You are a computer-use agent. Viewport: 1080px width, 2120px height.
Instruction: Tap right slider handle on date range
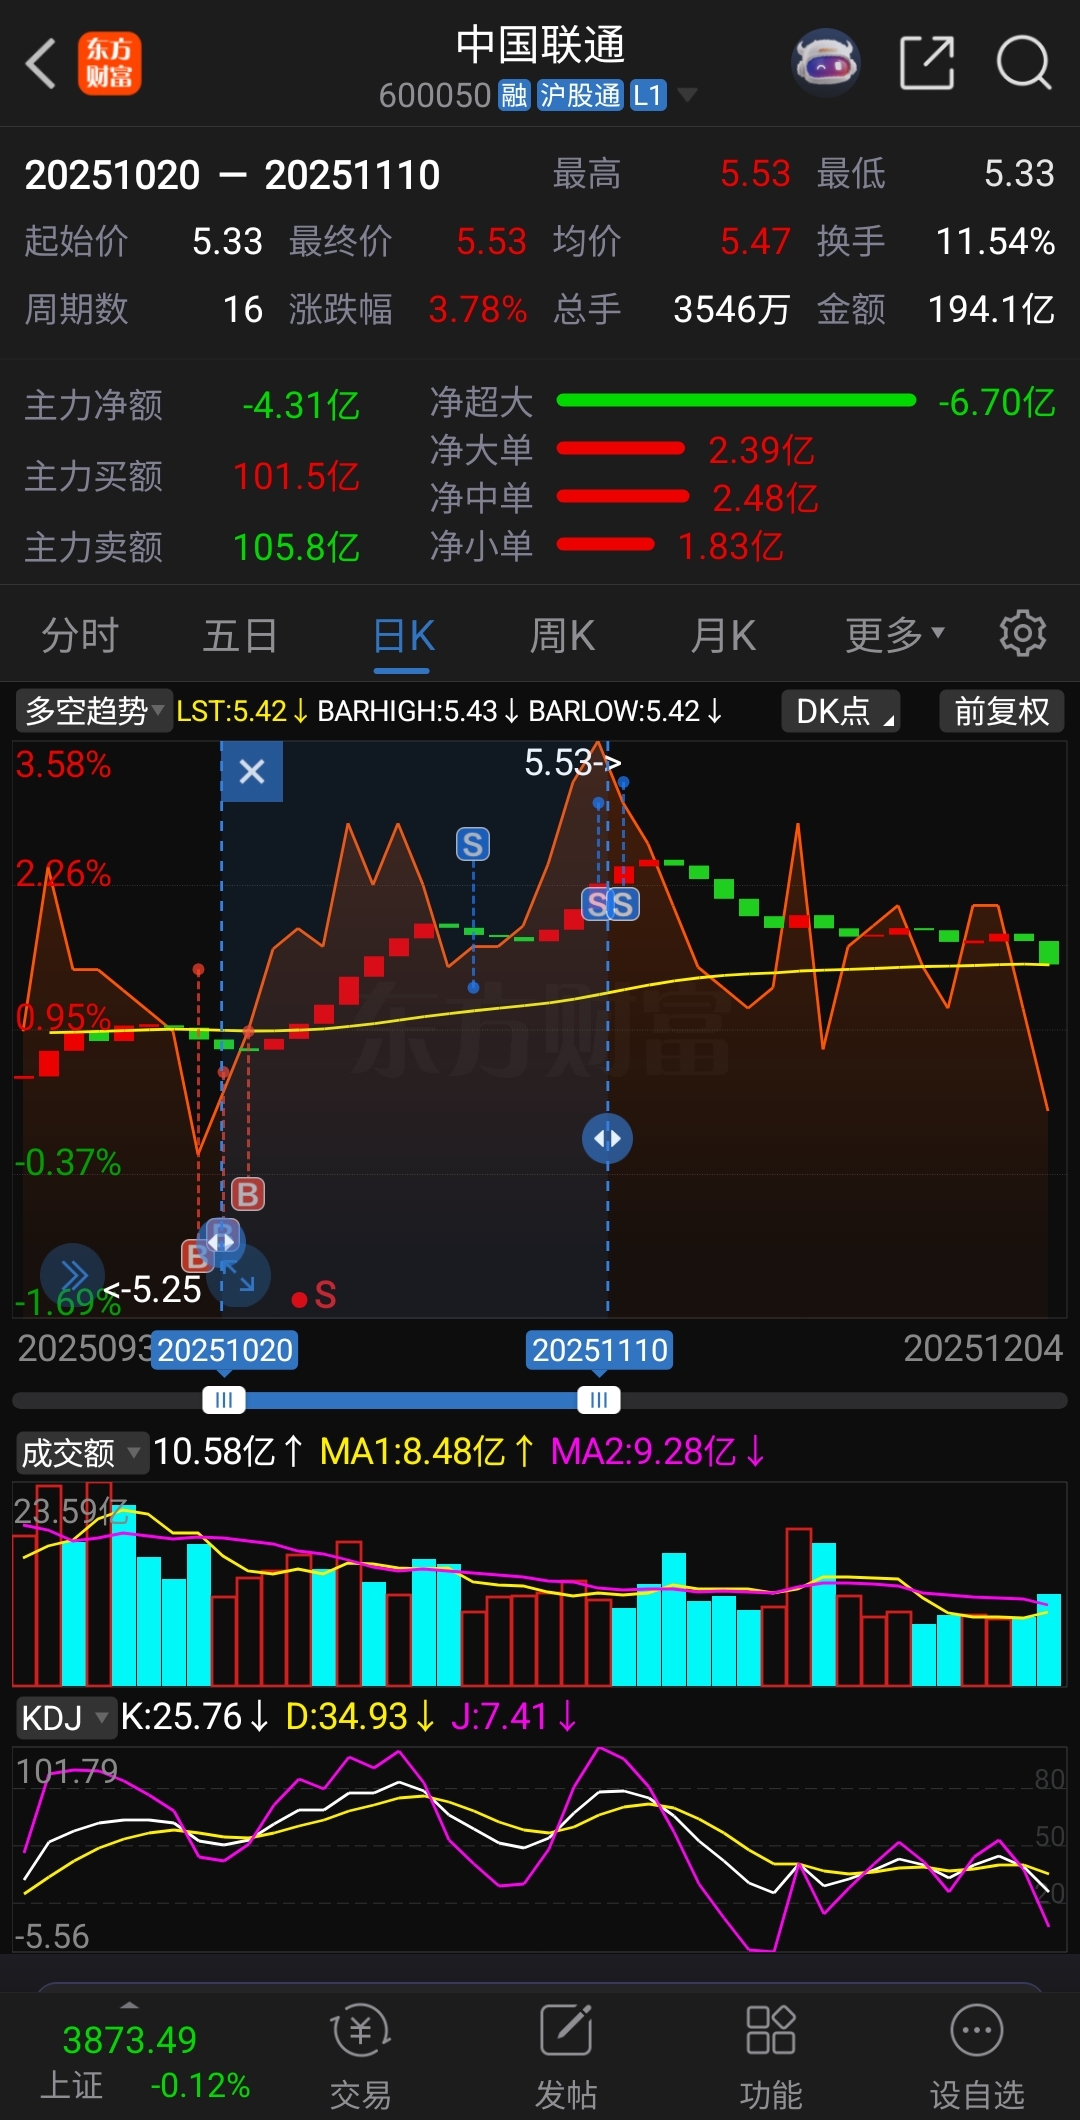pyautogui.click(x=599, y=1400)
